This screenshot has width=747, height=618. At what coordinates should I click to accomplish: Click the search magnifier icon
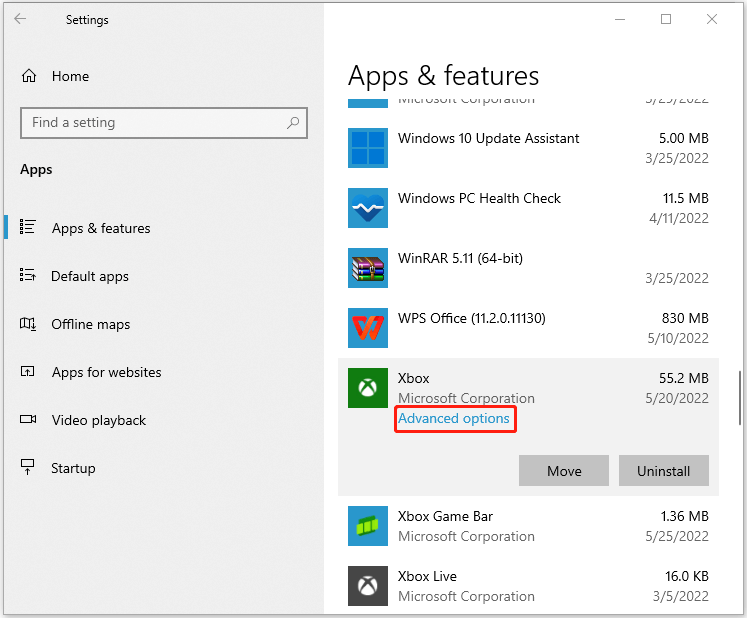click(293, 123)
